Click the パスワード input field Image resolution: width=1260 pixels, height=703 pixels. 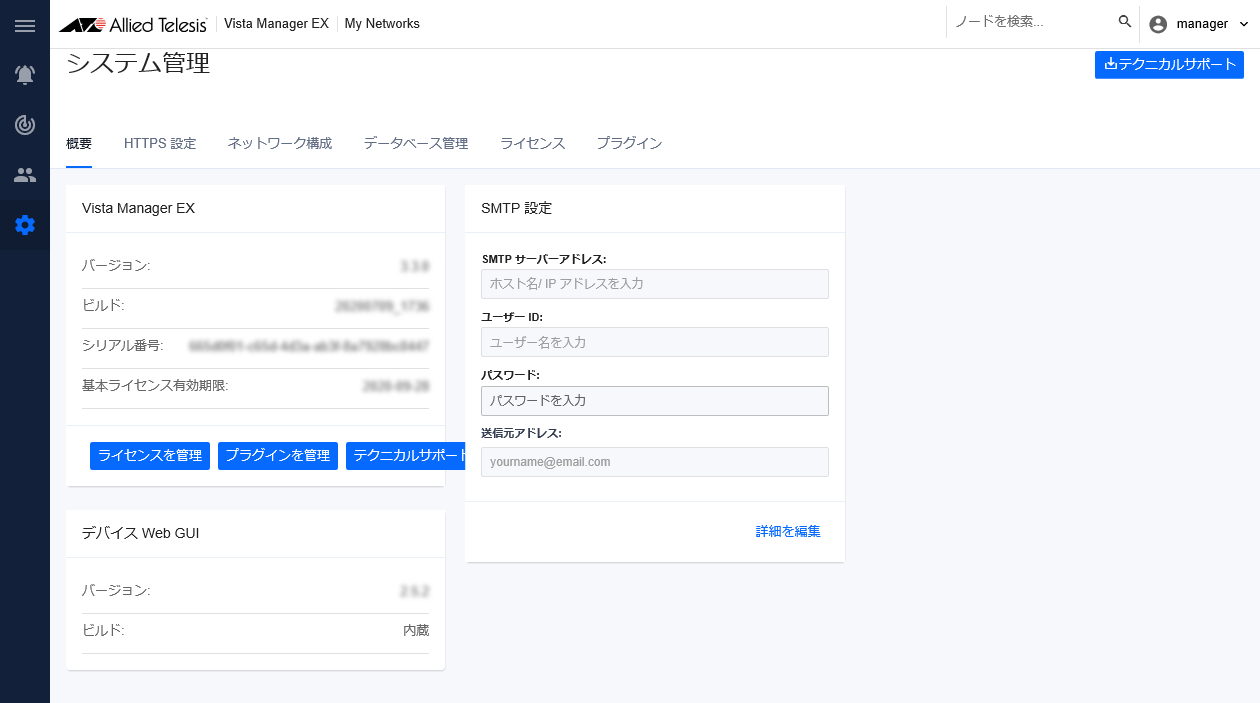655,401
